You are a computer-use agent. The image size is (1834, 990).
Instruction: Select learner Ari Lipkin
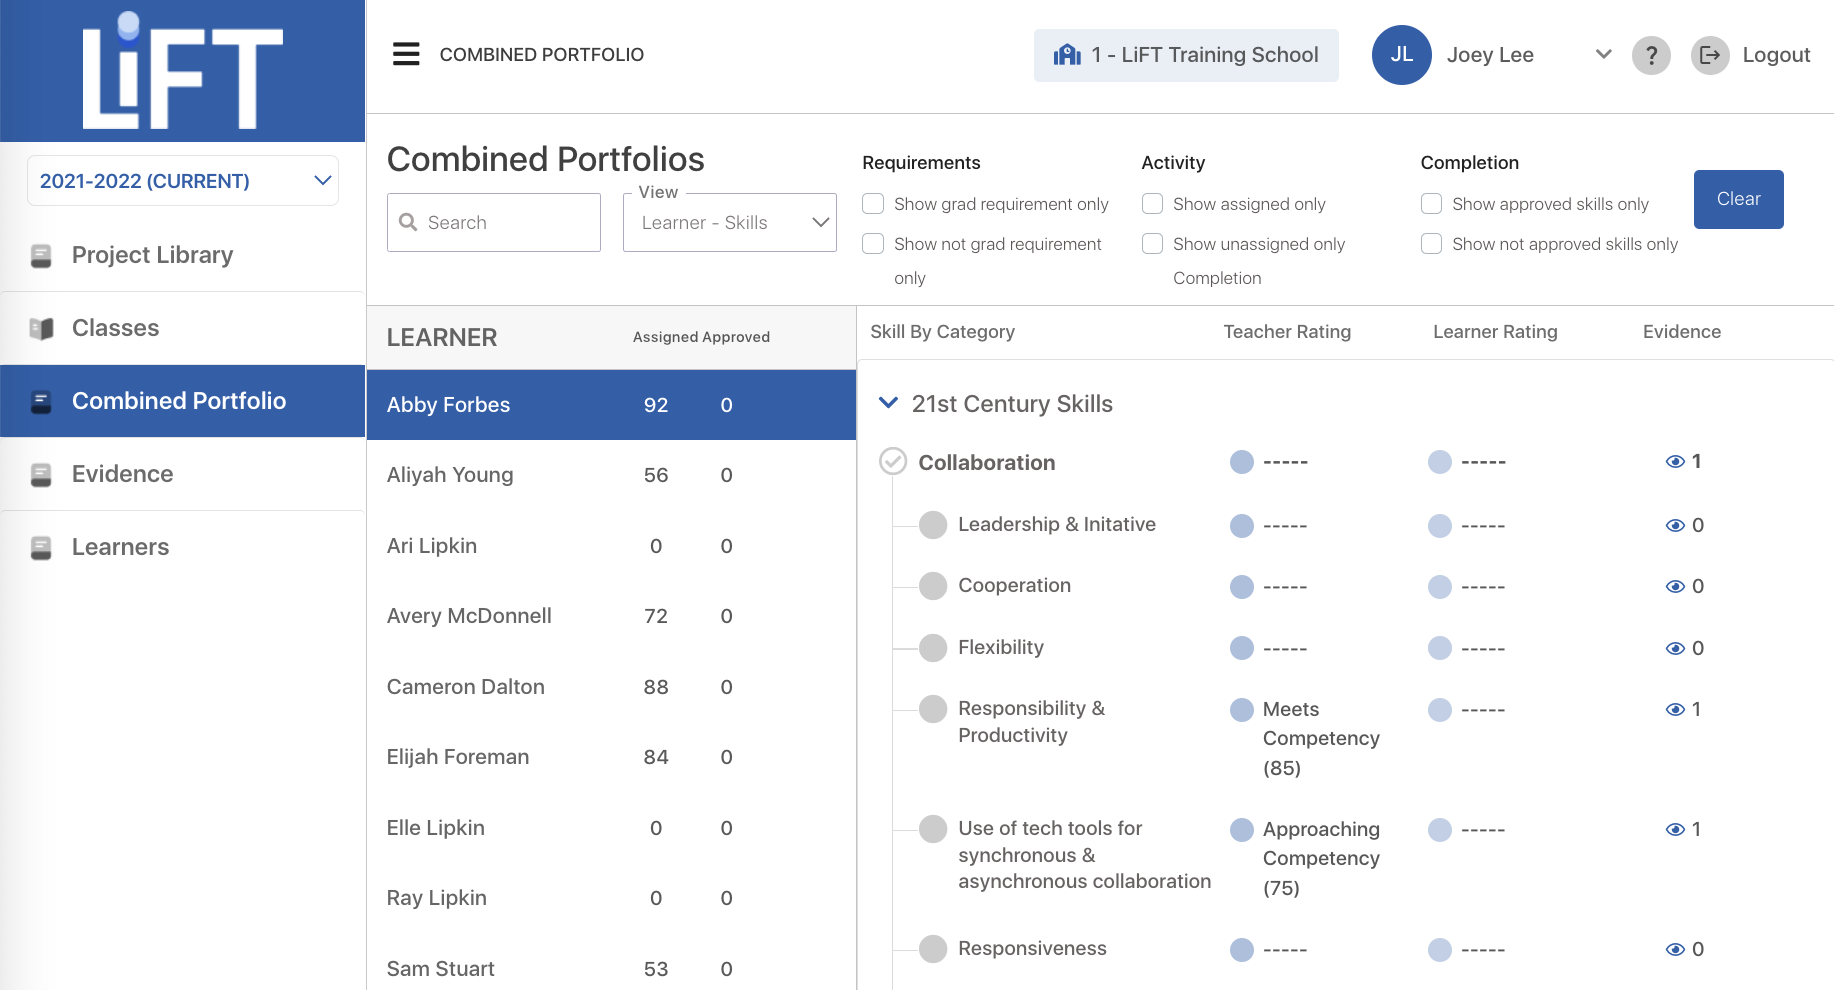611,546
